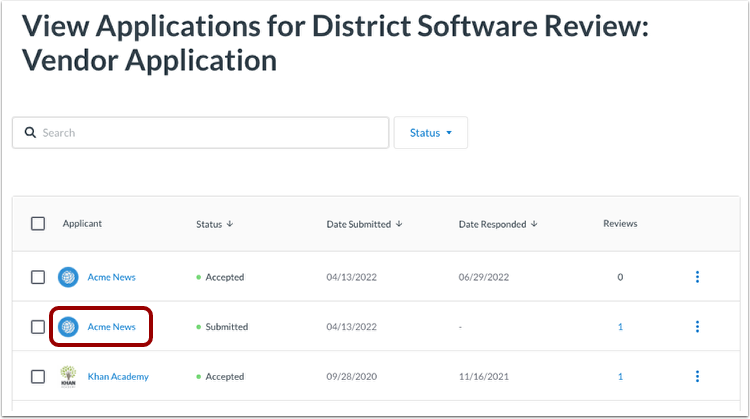750x419 pixels.
Task: Open the 1 review link for submitted Acme News
Action: click(620, 327)
